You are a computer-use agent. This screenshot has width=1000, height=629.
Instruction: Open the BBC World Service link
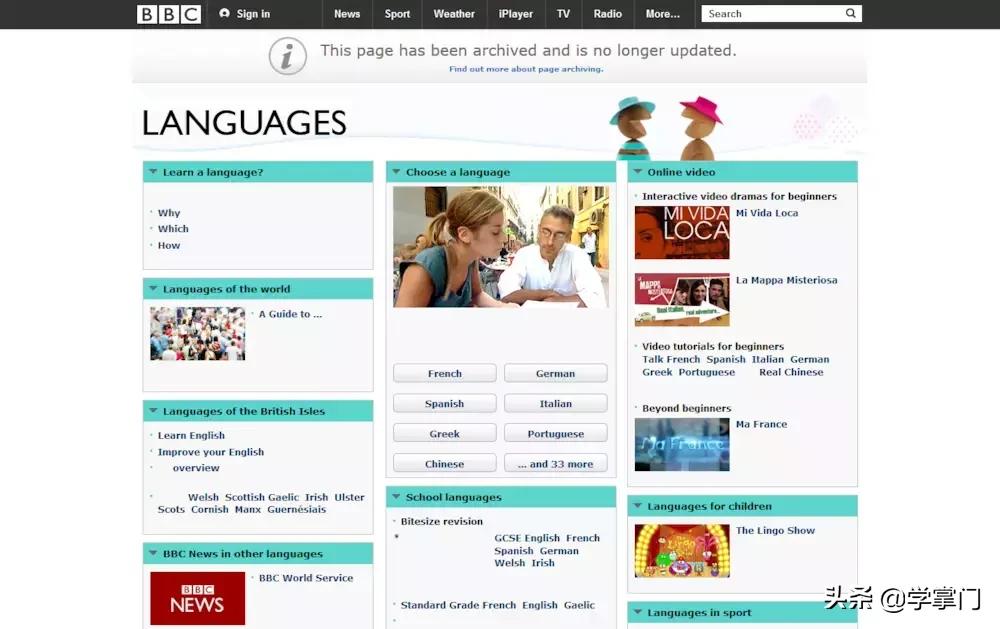click(305, 577)
